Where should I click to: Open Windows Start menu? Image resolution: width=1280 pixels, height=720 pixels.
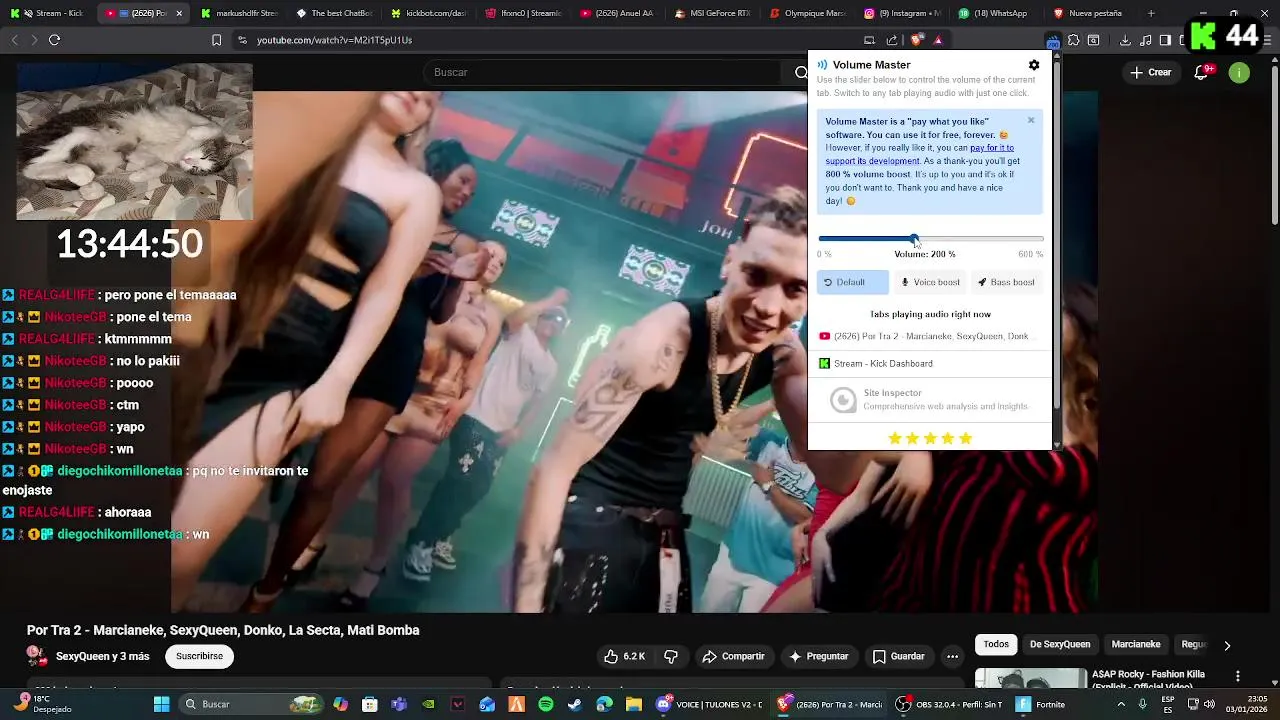click(x=161, y=704)
